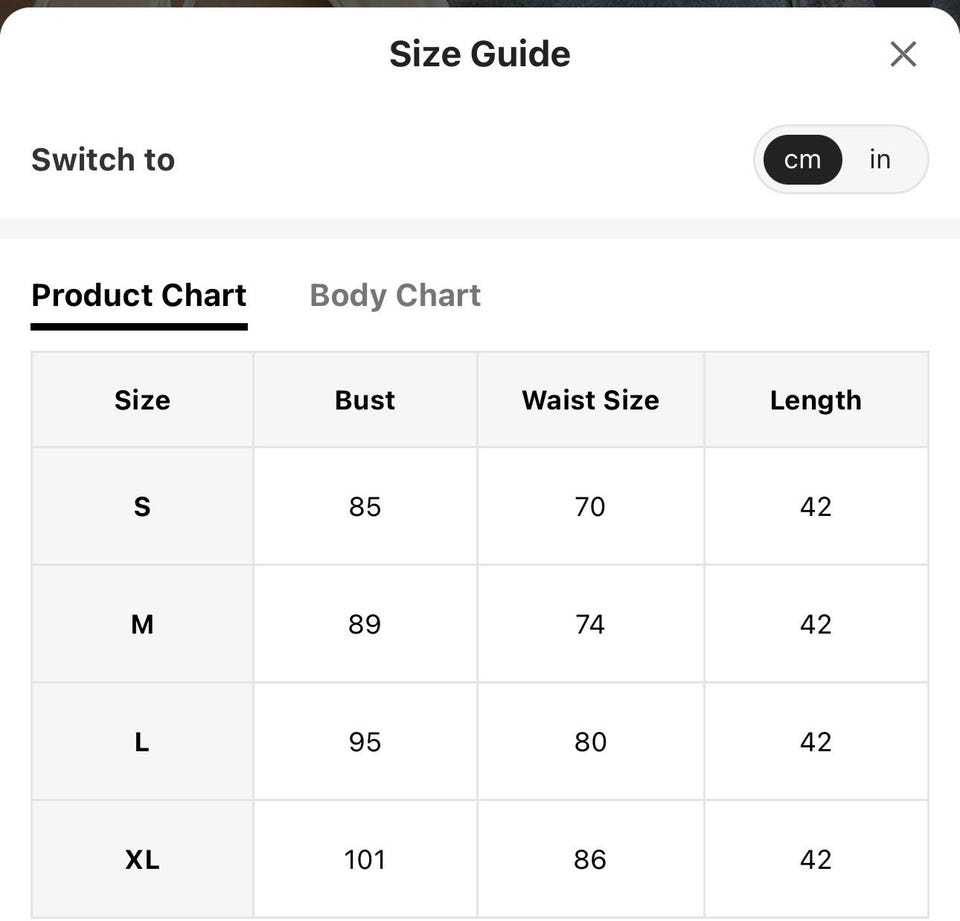
Task: Select the L size row label
Action: (142, 742)
